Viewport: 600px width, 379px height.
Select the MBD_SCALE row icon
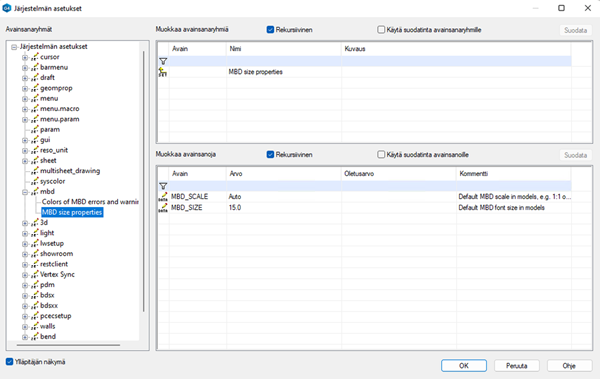tap(163, 197)
